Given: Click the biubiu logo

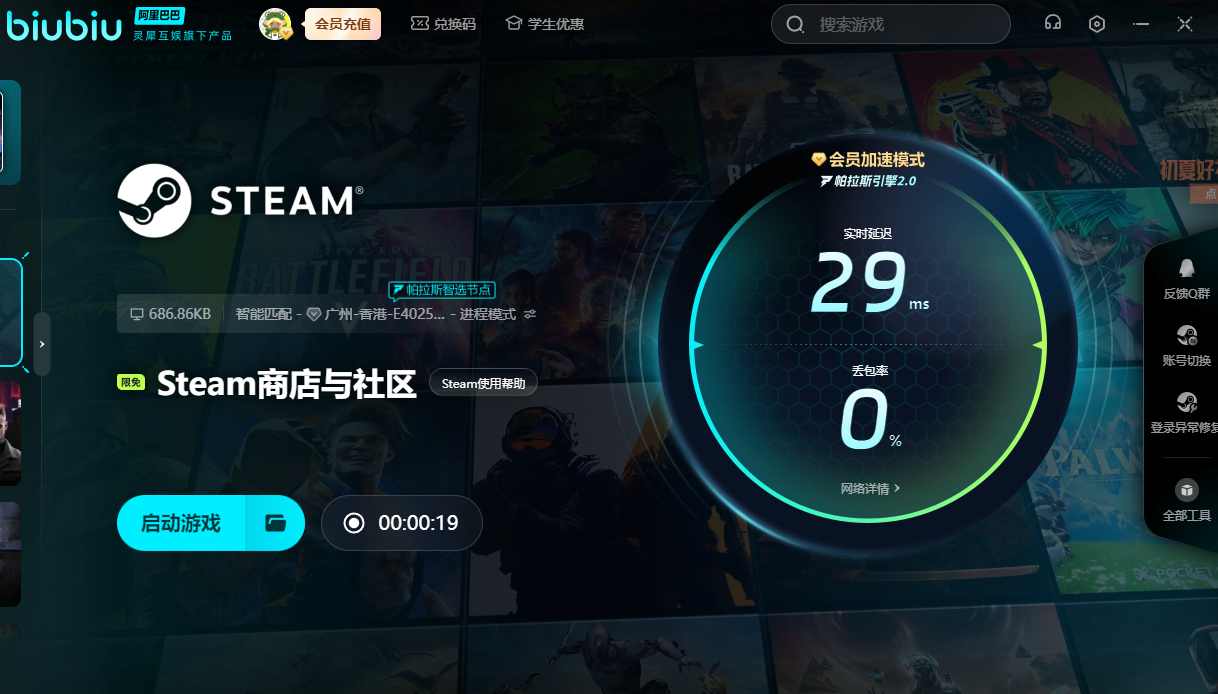Looking at the screenshot, I should 62,24.
